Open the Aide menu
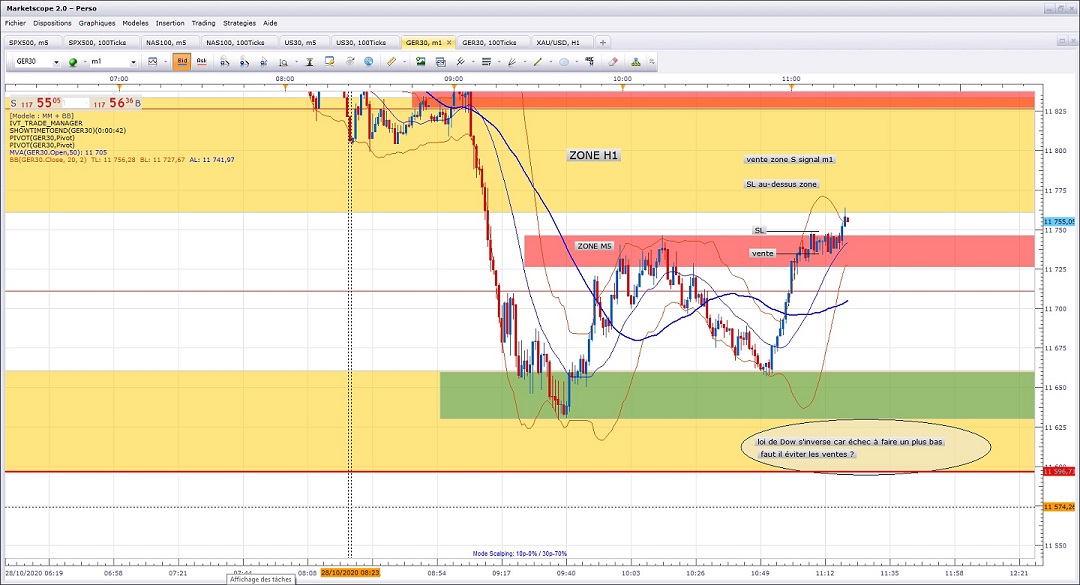The width and height of the screenshot is (1080, 585). (x=270, y=23)
